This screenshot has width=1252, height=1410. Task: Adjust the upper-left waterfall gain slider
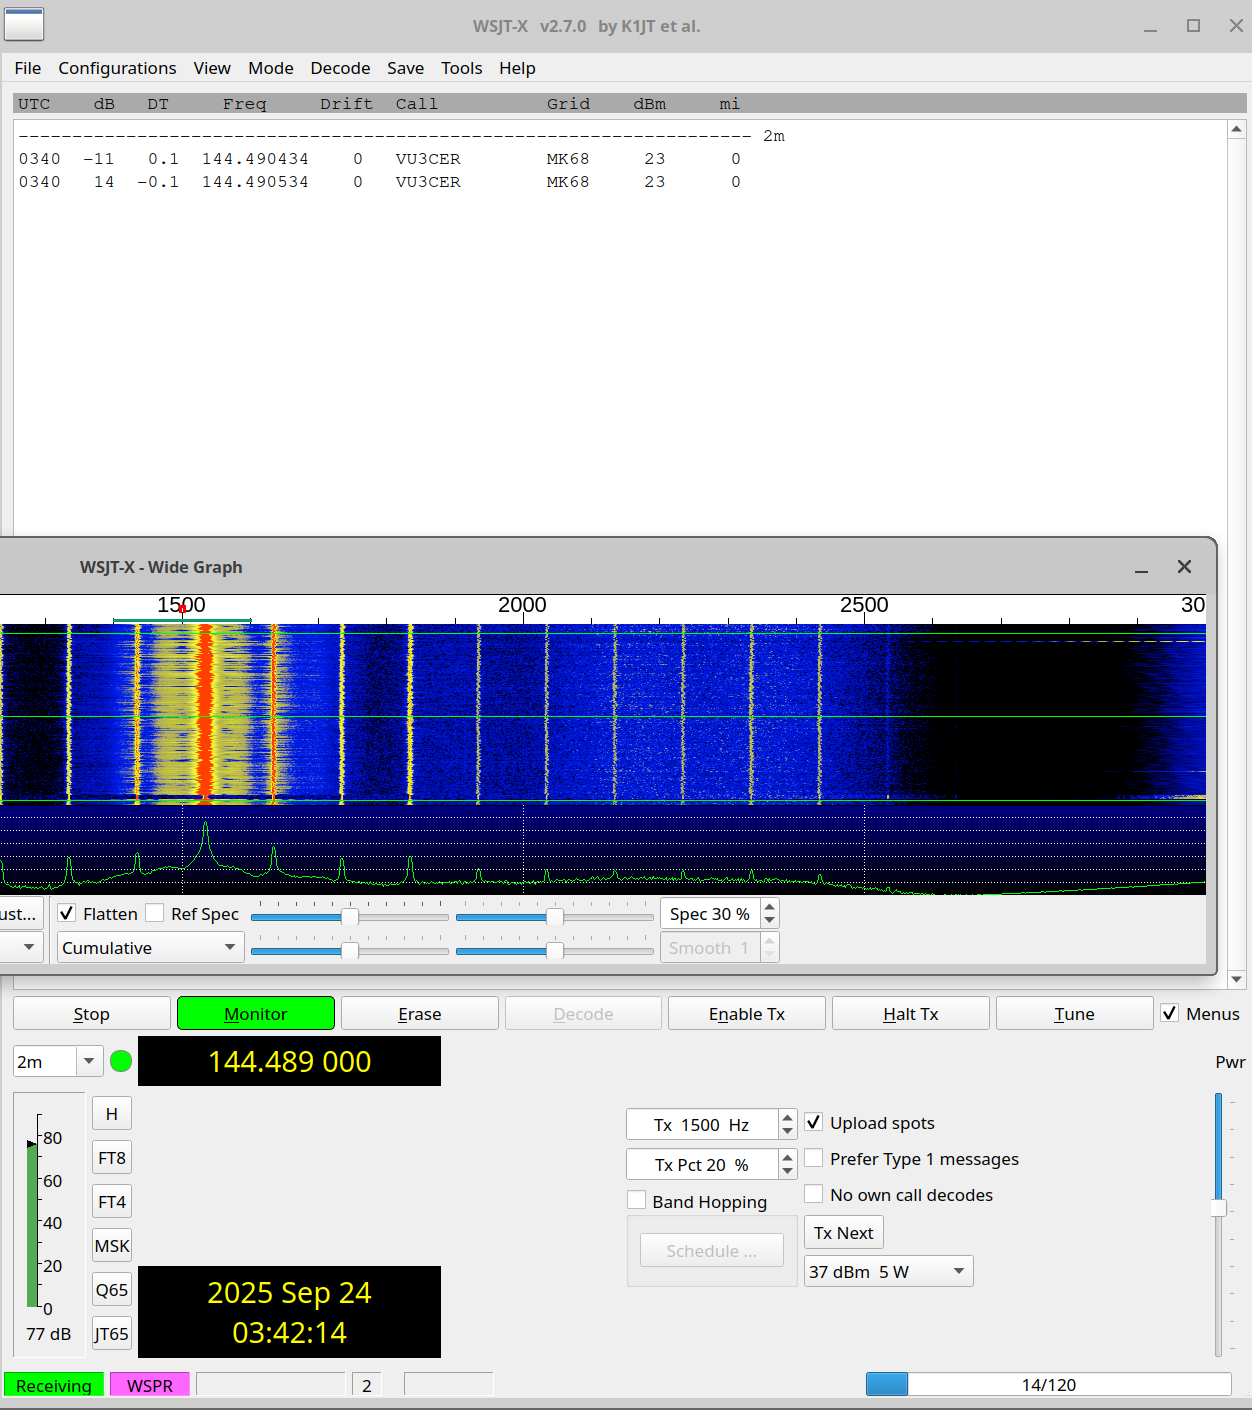click(350, 917)
